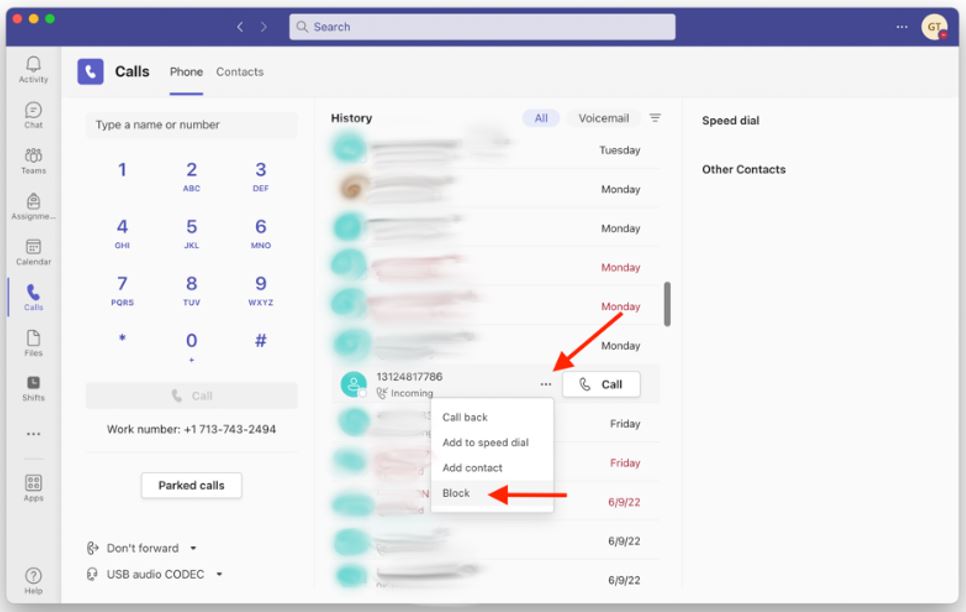
Task: Open the Shifts app
Action: (x=33, y=389)
